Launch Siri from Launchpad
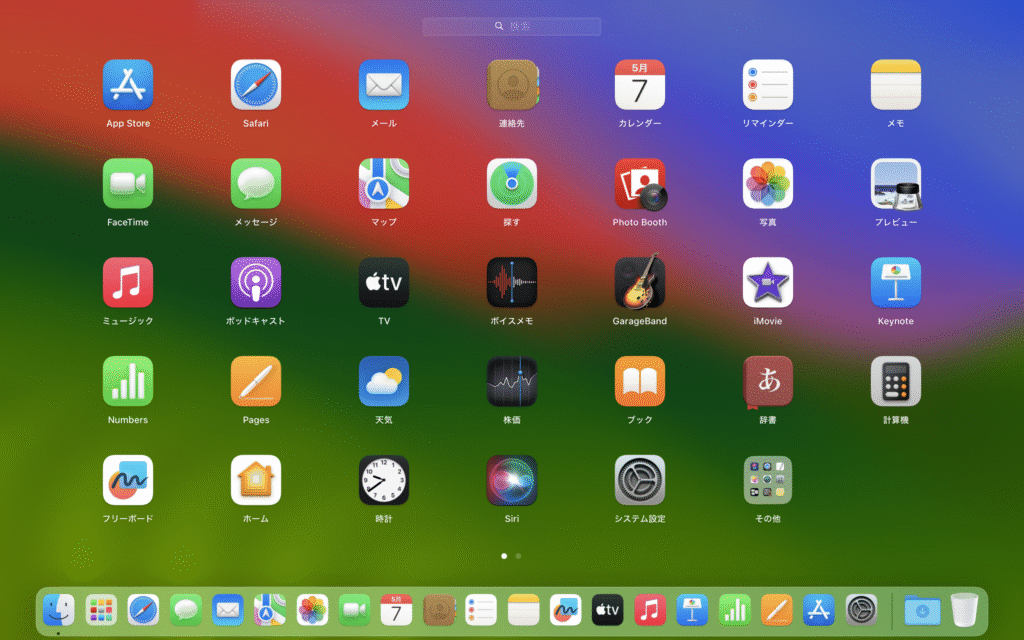The width and height of the screenshot is (1024, 640). pos(512,480)
